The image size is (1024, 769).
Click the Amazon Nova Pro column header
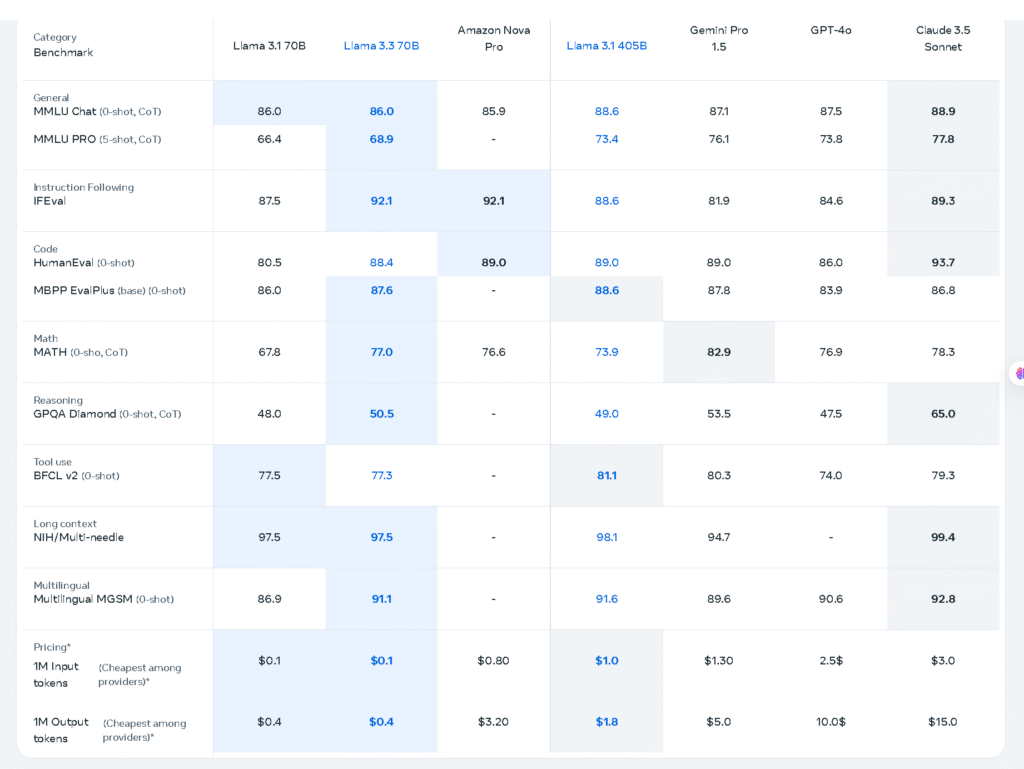(x=493, y=38)
